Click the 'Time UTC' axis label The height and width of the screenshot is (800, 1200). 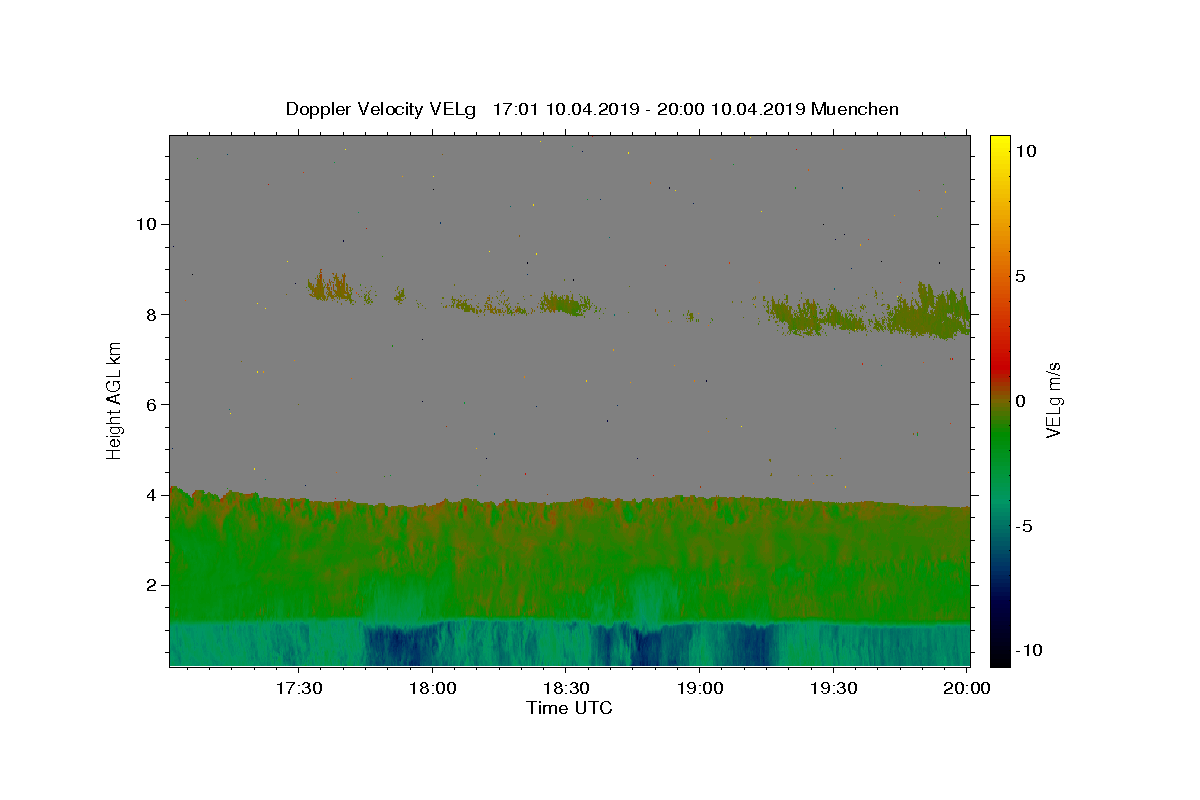[569, 708]
